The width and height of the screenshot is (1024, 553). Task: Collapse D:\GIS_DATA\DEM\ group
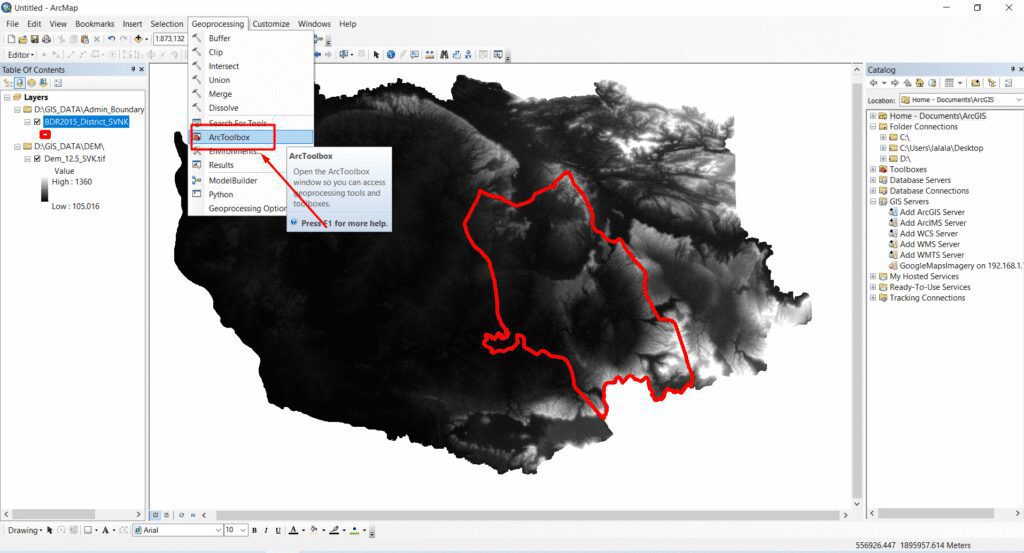click(x=18, y=147)
